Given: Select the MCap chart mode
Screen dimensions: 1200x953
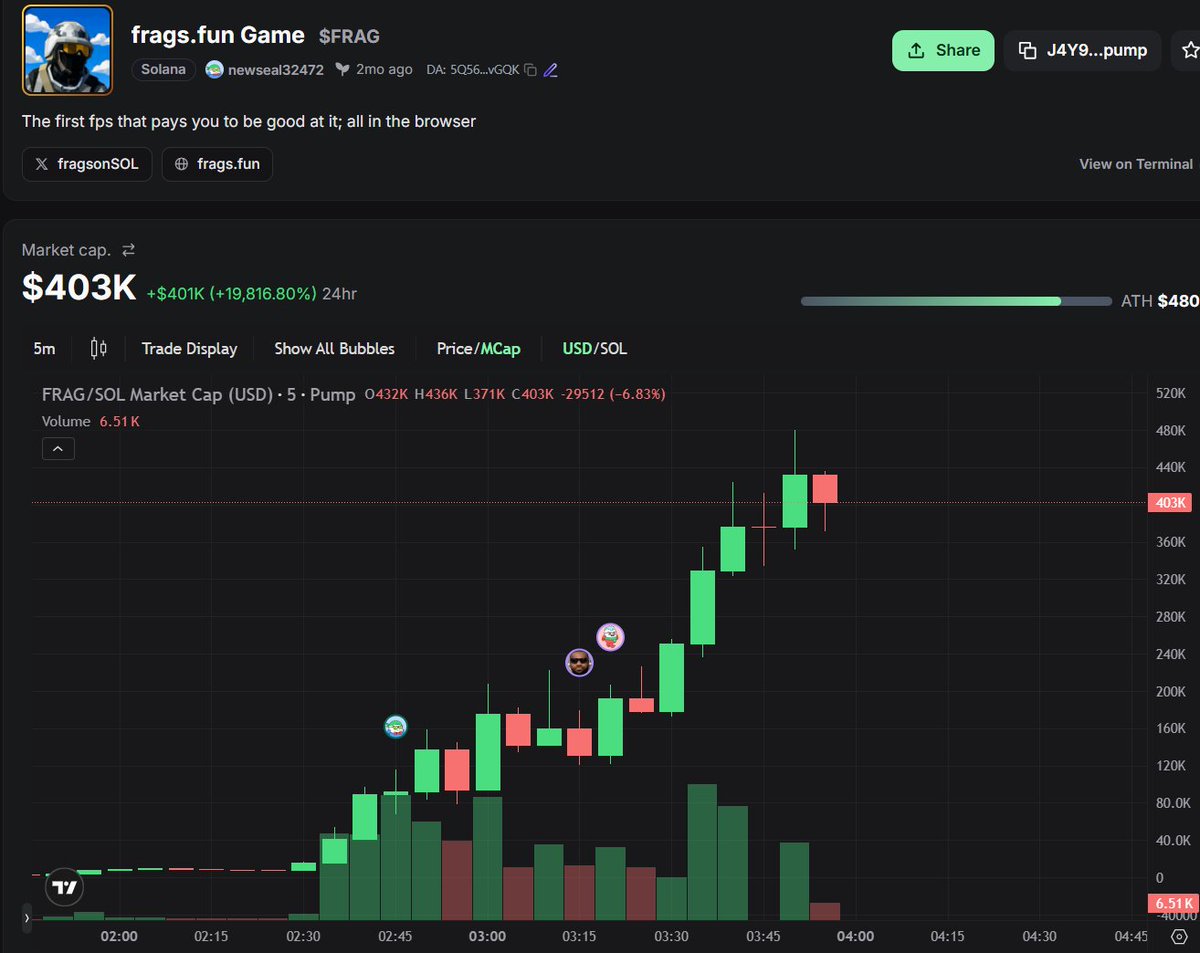Looking at the screenshot, I should click(x=501, y=348).
